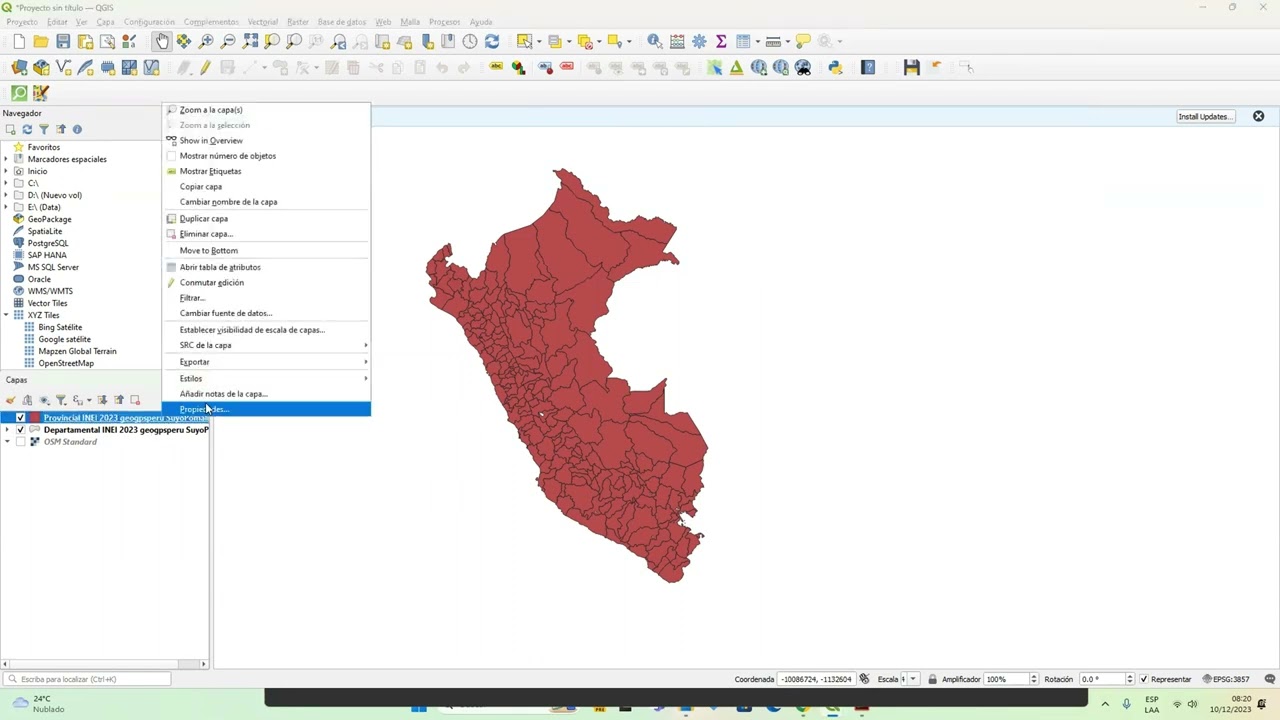
Task: Toggle visibility of Provincial INEI 2023 layer
Action: (20, 418)
